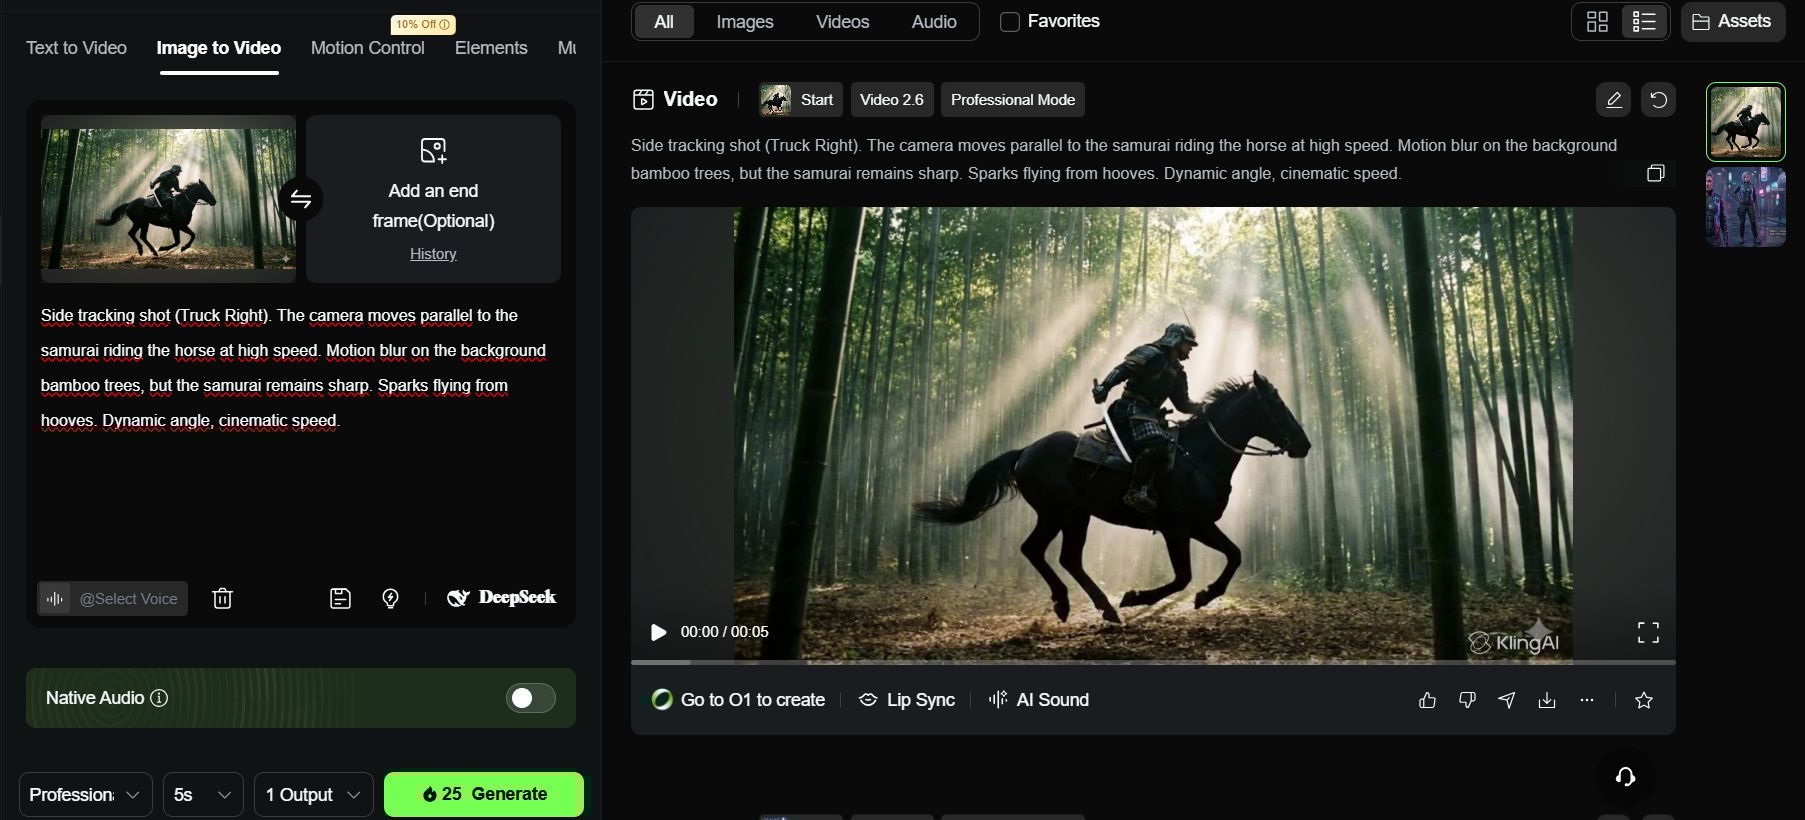Screen dimensions: 1805x820
Task: Add AI Sound to the video
Action: (x=1038, y=700)
